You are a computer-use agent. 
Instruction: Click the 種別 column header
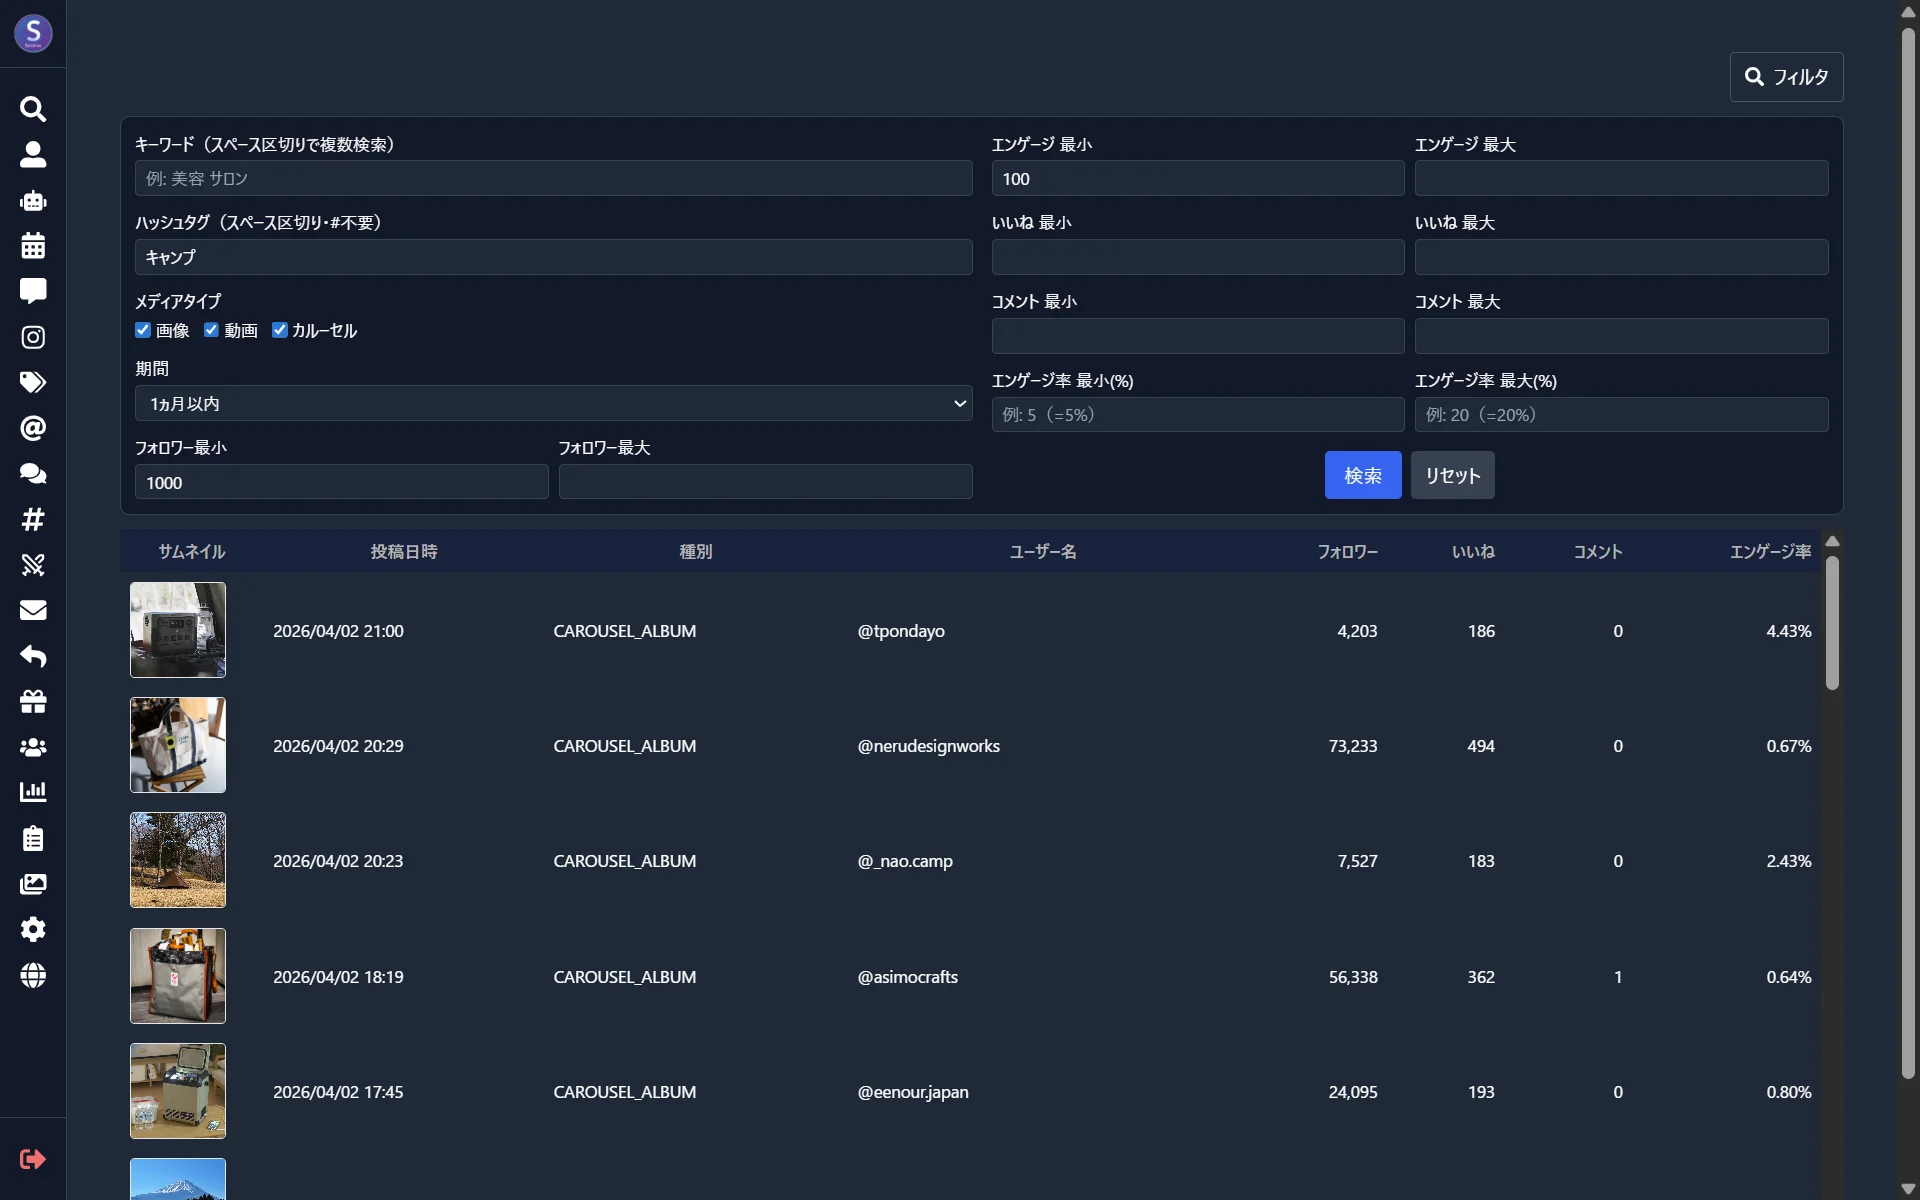coord(696,551)
